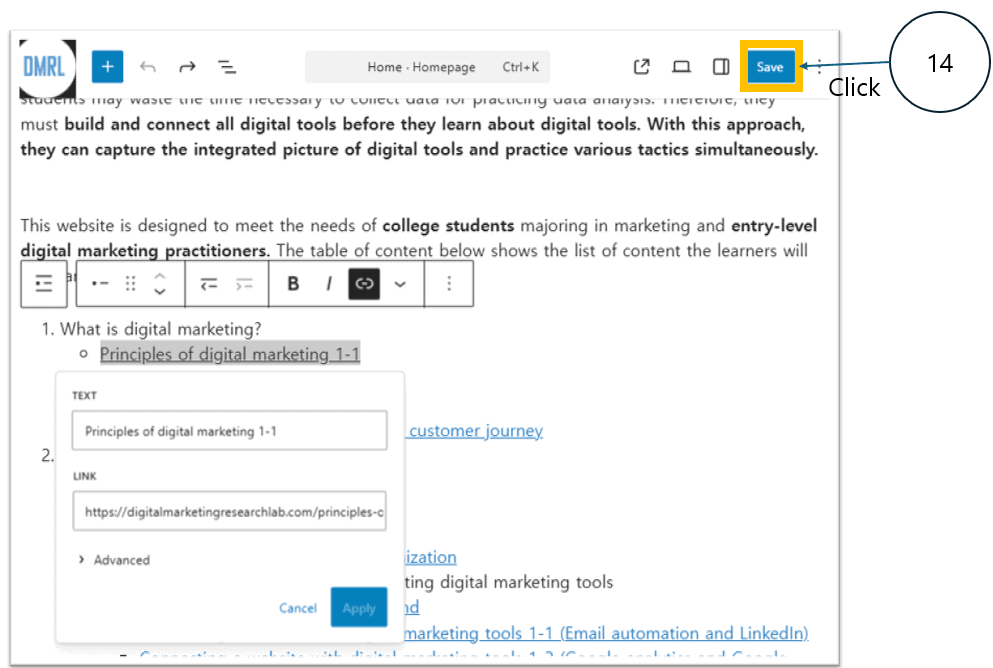Click the undo arrow

[148, 67]
